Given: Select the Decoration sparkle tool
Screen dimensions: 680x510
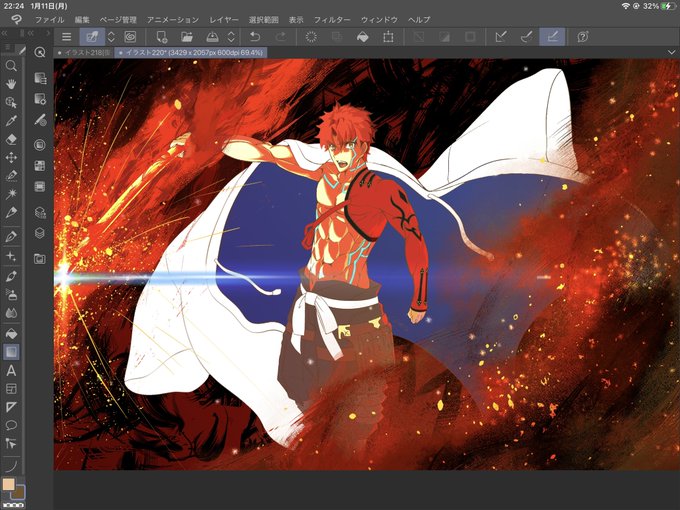Looking at the screenshot, I should coord(11,256).
